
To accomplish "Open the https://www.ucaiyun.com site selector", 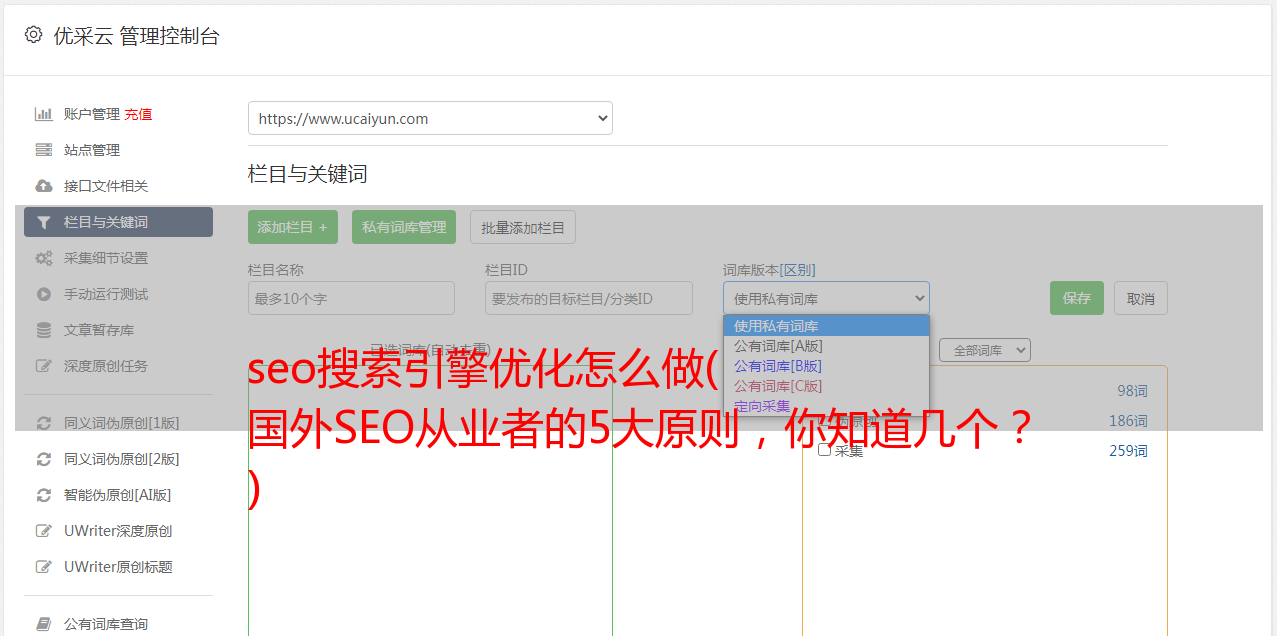I will point(430,118).
